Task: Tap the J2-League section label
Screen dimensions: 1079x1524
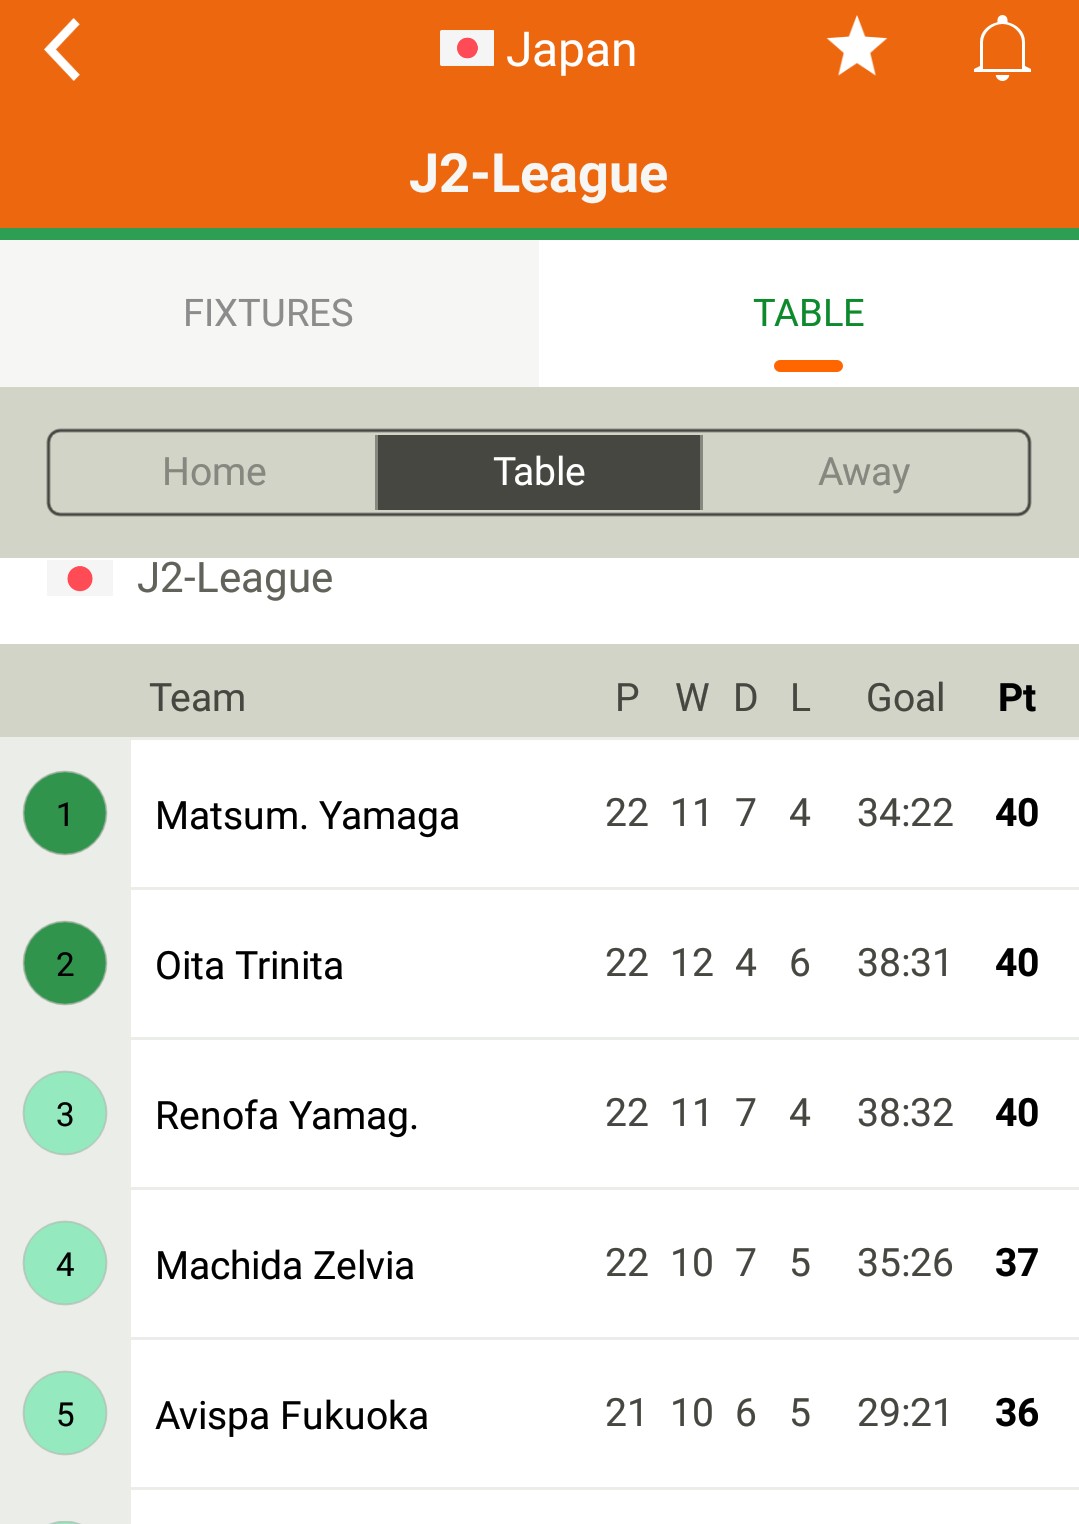Action: pos(234,578)
